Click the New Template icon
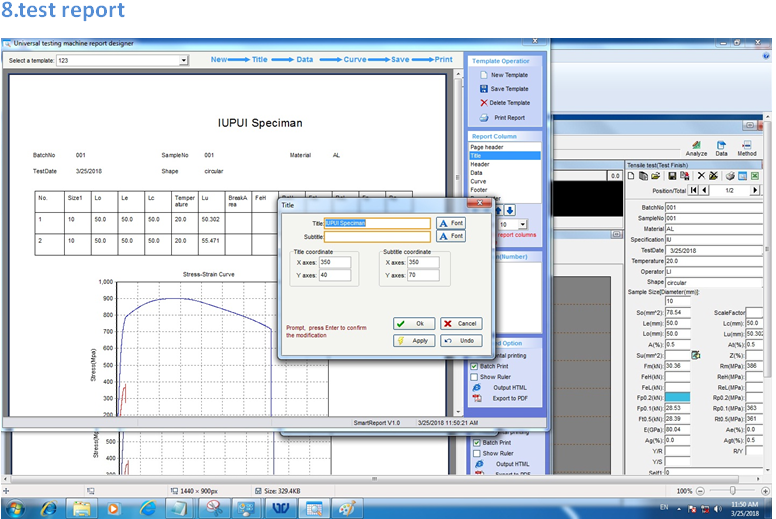 (x=483, y=75)
